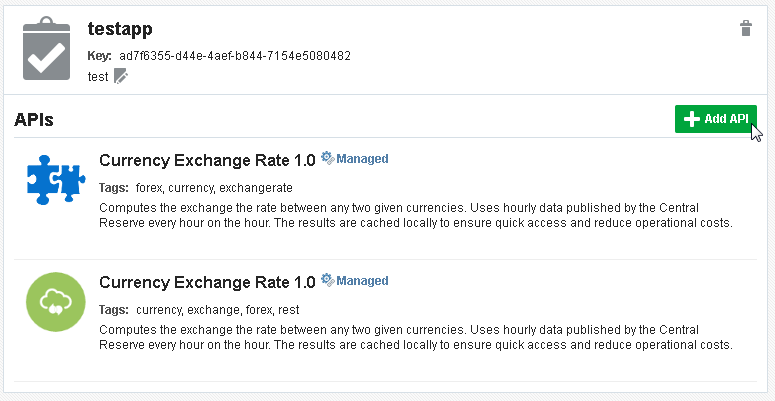
Task: Click the tags currency, exchange, forex, rest
Action: pyautogui.click(x=217, y=310)
